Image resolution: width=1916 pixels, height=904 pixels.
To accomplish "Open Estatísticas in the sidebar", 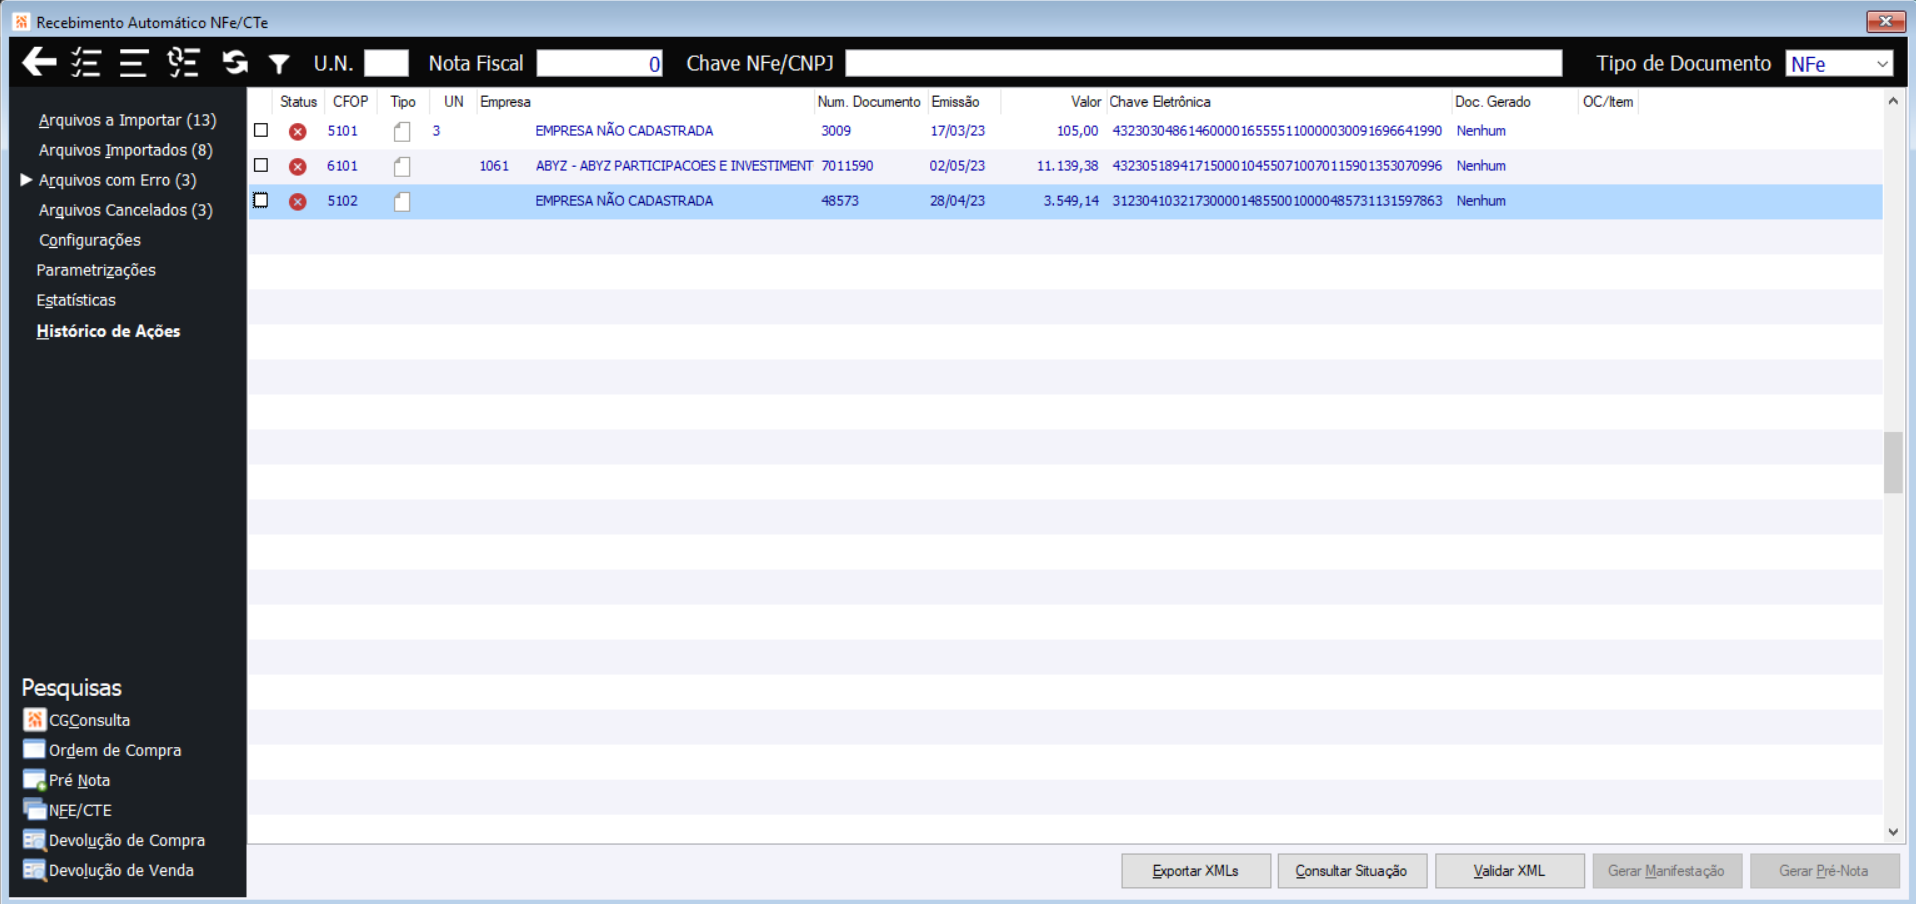I will [76, 300].
